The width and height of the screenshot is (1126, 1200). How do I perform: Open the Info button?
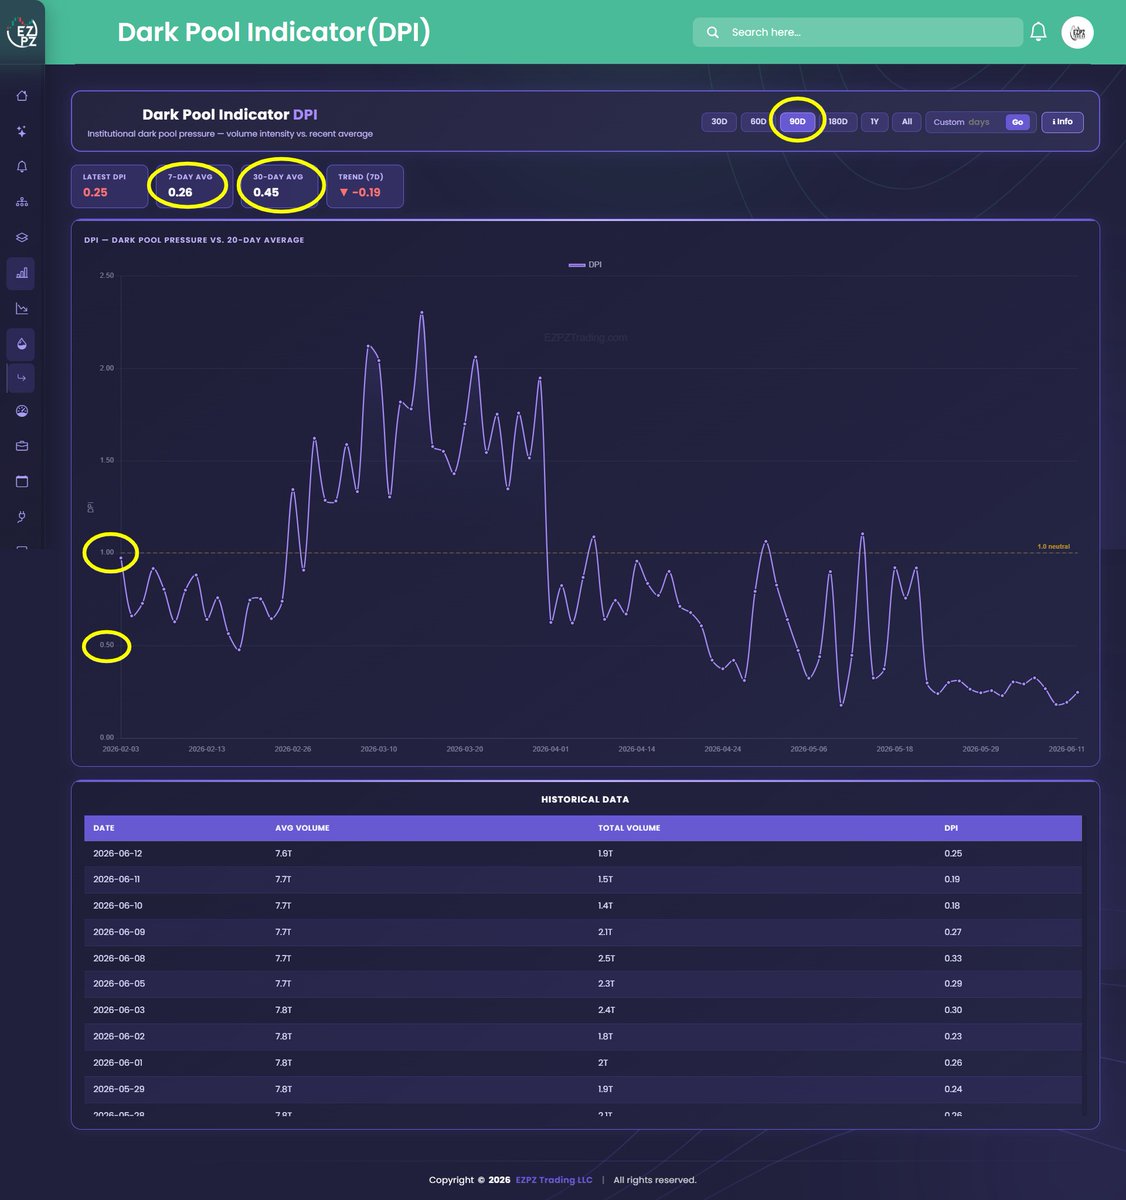[x=1062, y=122]
